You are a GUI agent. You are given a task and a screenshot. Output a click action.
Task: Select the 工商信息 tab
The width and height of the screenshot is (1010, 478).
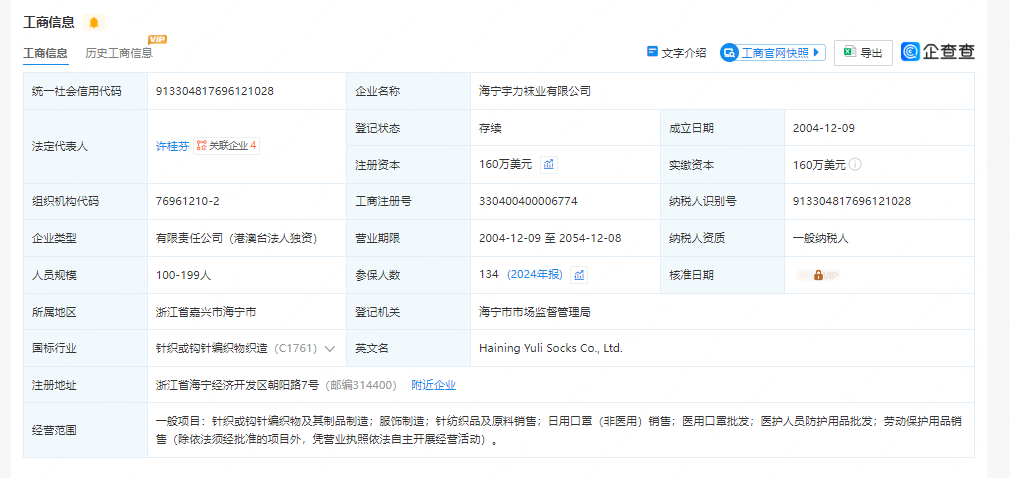46,53
